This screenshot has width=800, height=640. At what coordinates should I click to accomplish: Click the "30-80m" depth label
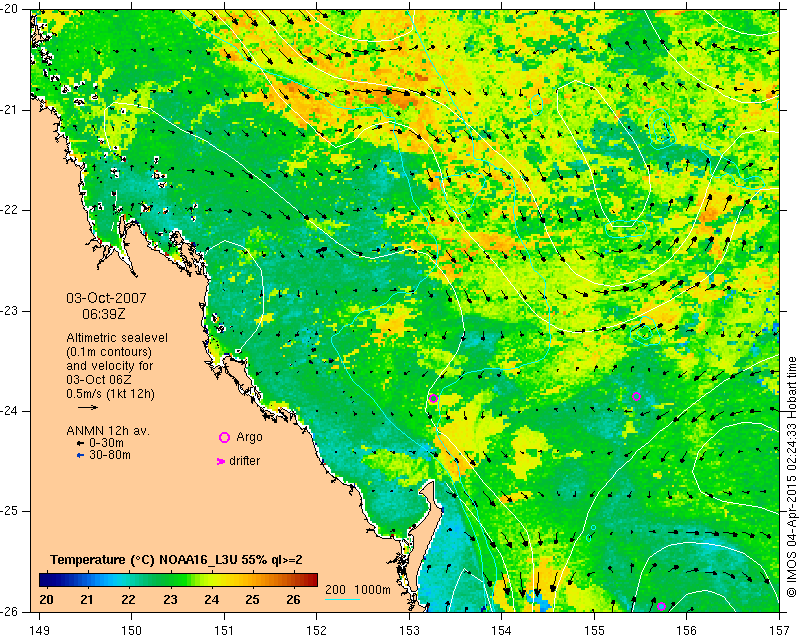click(x=110, y=455)
